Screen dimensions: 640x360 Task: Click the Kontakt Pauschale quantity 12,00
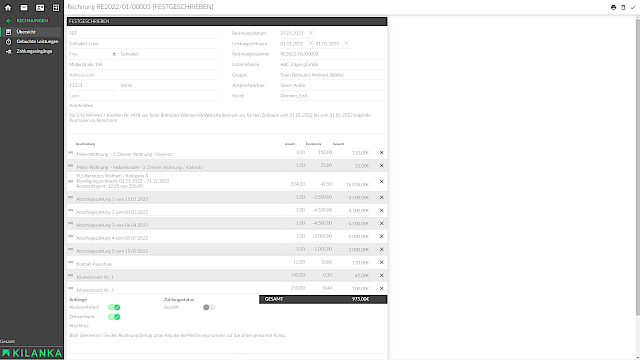click(x=295, y=262)
